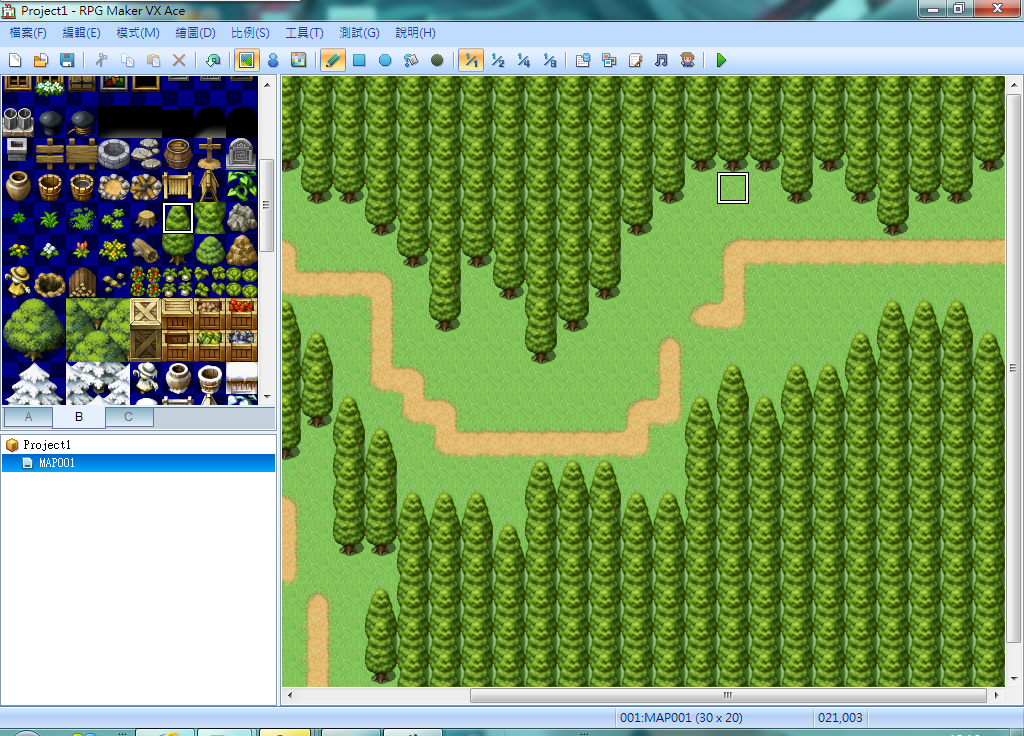Pick the clay pot tile in palette
The image size is (1024, 736).
18,185
